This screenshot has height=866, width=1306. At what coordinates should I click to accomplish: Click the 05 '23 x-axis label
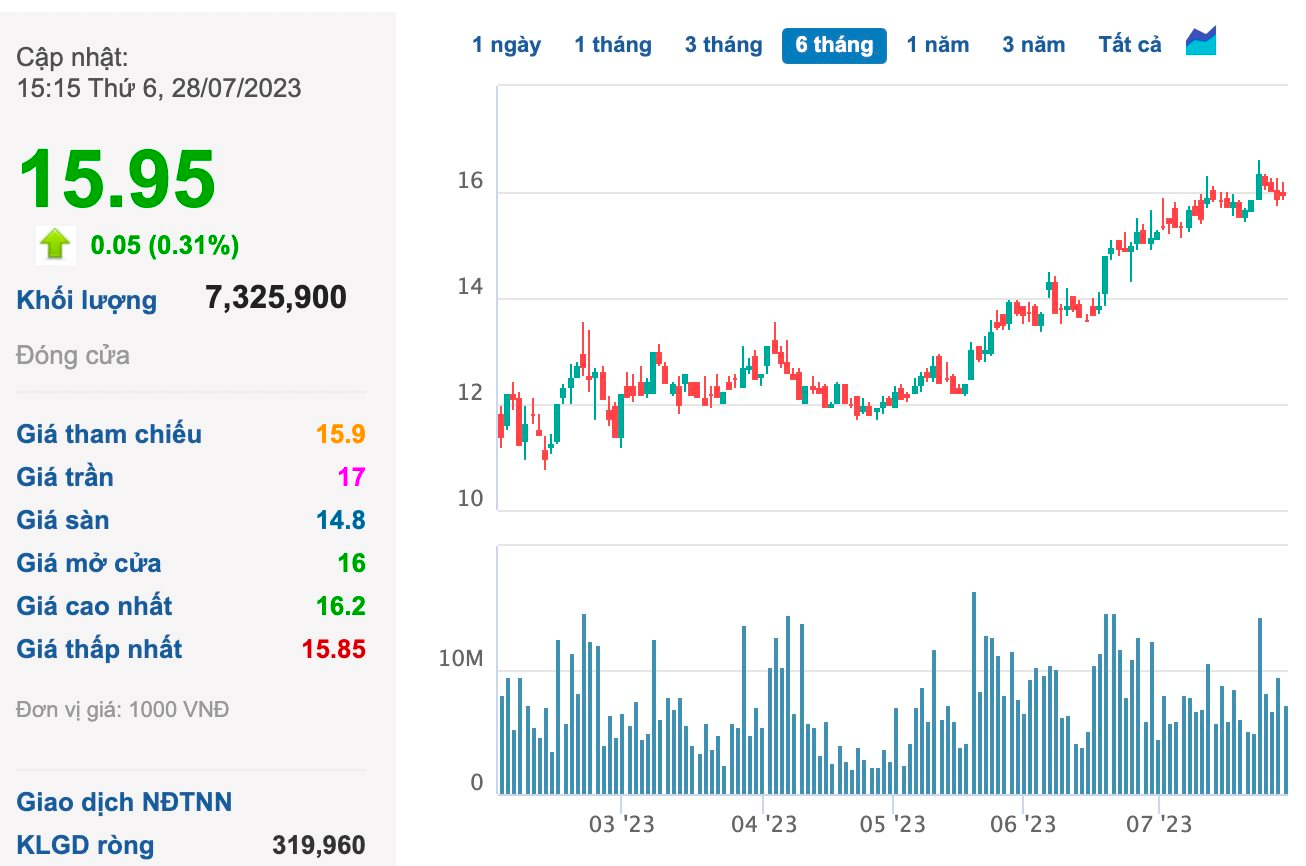[x=892, y=825]
